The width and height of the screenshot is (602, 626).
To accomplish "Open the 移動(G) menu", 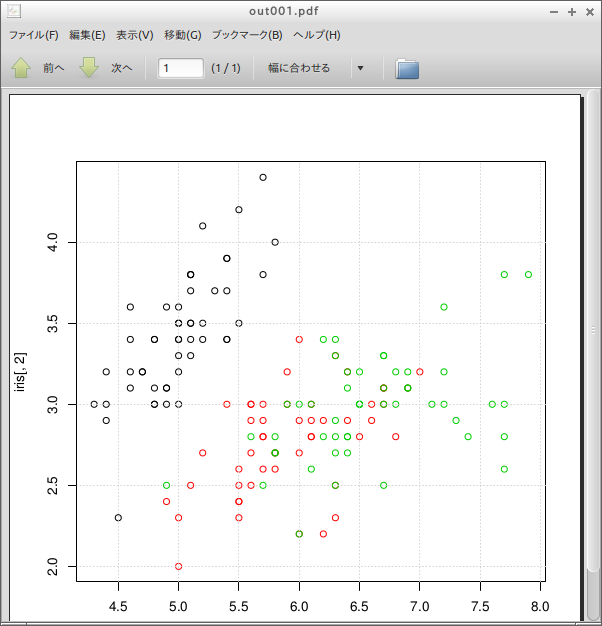I will point(181,35).
